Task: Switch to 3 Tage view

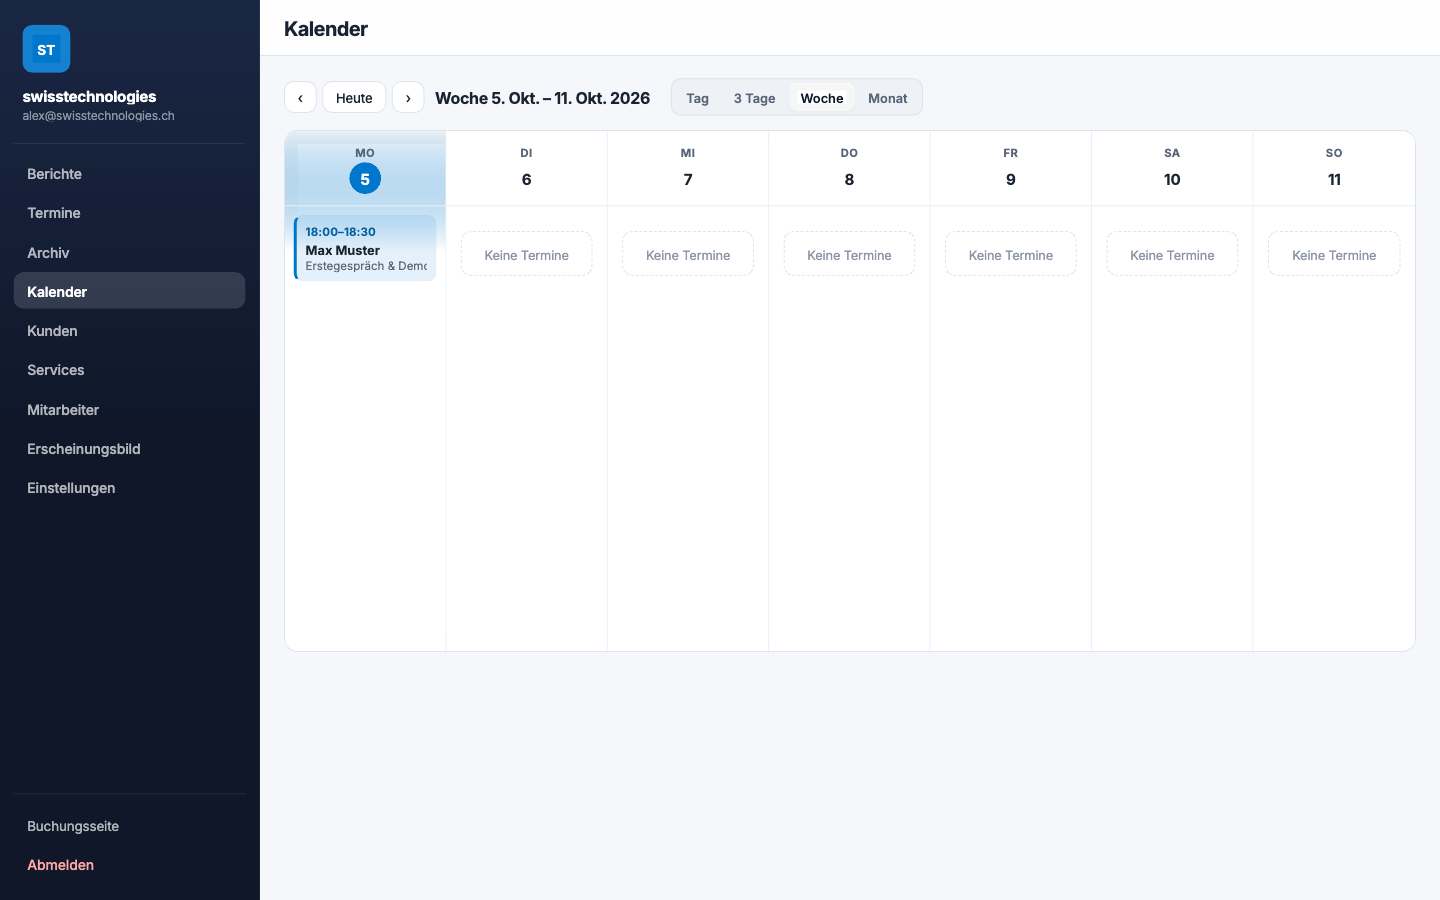Action: pos(755,98)
